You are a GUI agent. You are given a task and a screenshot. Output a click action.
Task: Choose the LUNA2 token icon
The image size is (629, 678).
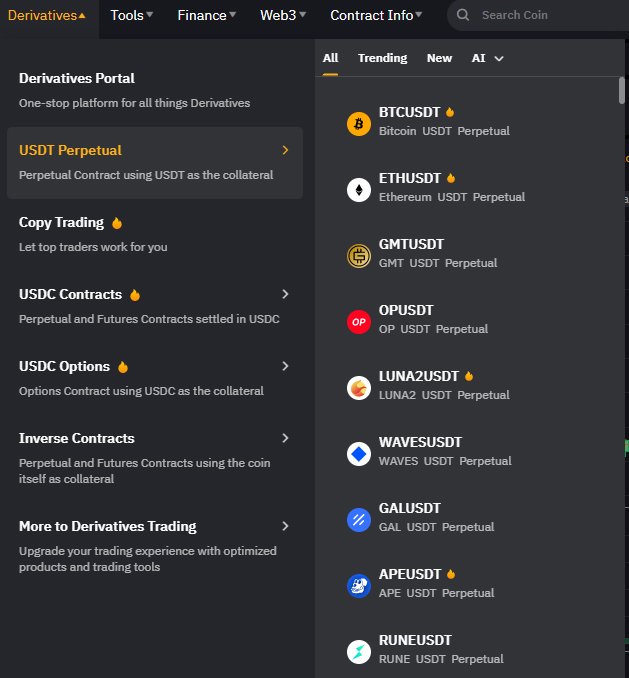pyautogui.click(x=359, y=388)
